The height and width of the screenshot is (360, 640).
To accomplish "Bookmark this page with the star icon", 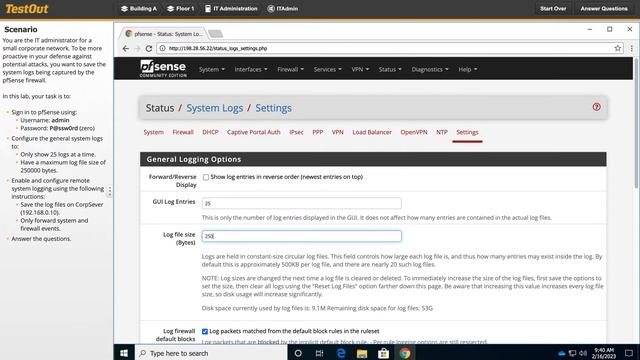I will pos(618,48).
